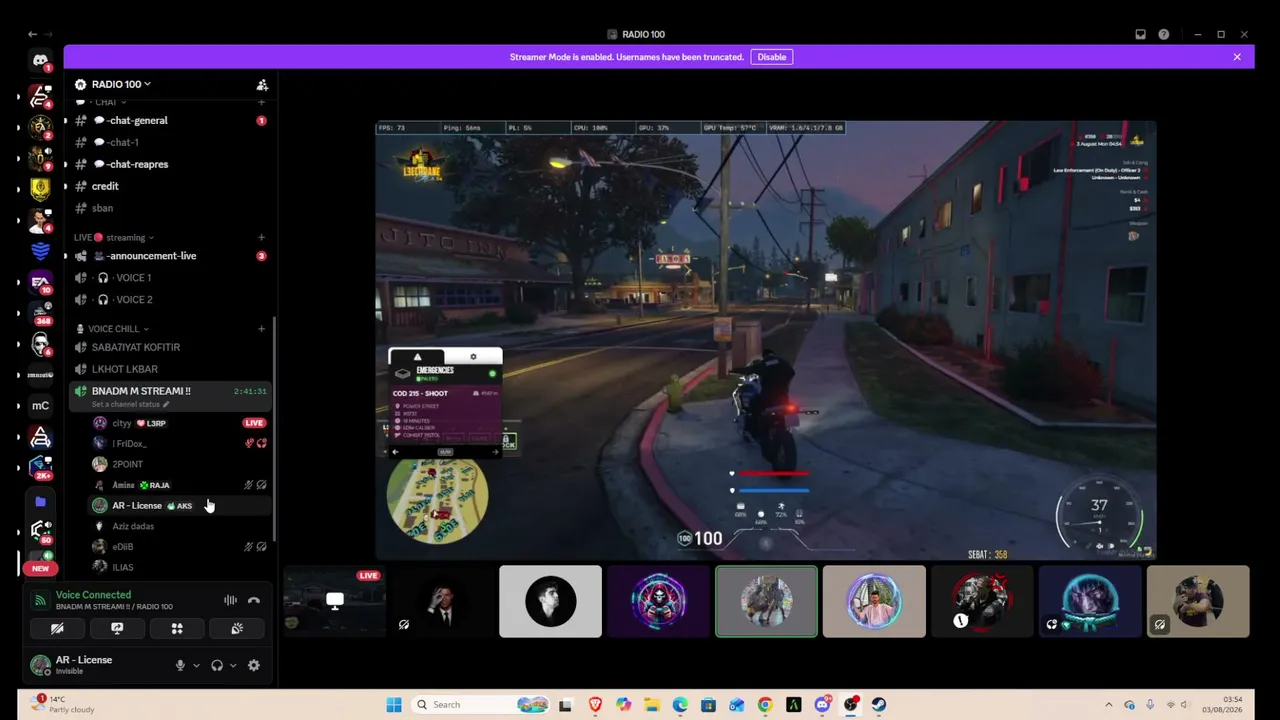Join LKHOT LKBAR voice channel
The image size is (1280, 720).
[x=171, y=369]
